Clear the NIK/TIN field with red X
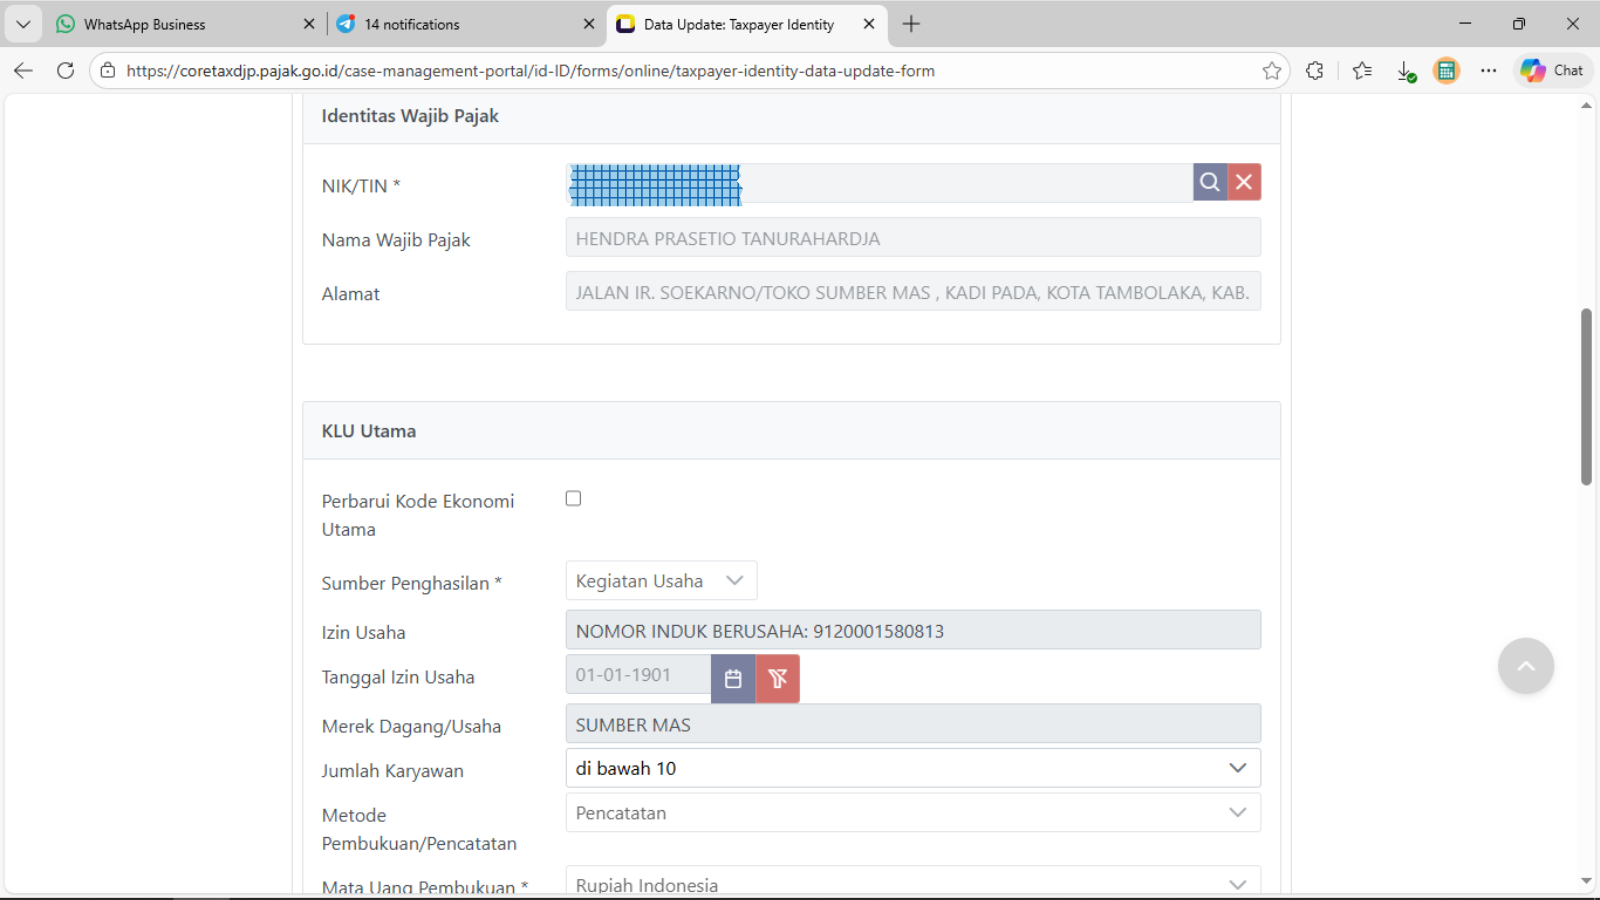1600x900 pixels. pos(1244,182)
